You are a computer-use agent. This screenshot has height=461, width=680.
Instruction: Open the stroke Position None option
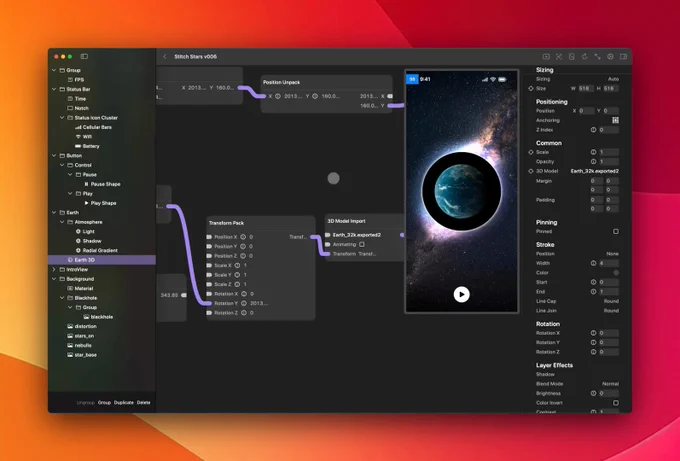[612, 254]
